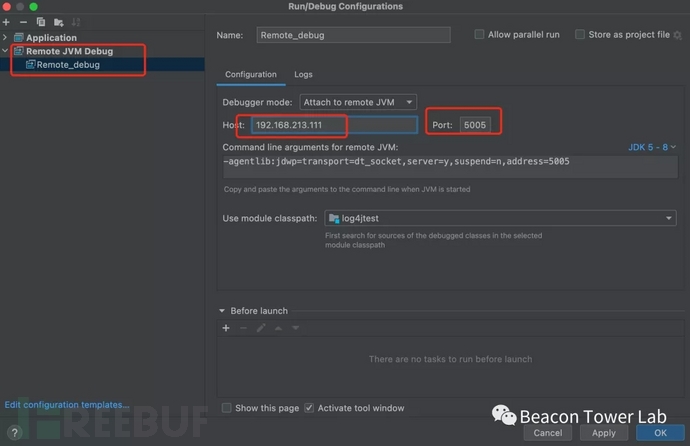Move Before launch task up

(278, 328)
